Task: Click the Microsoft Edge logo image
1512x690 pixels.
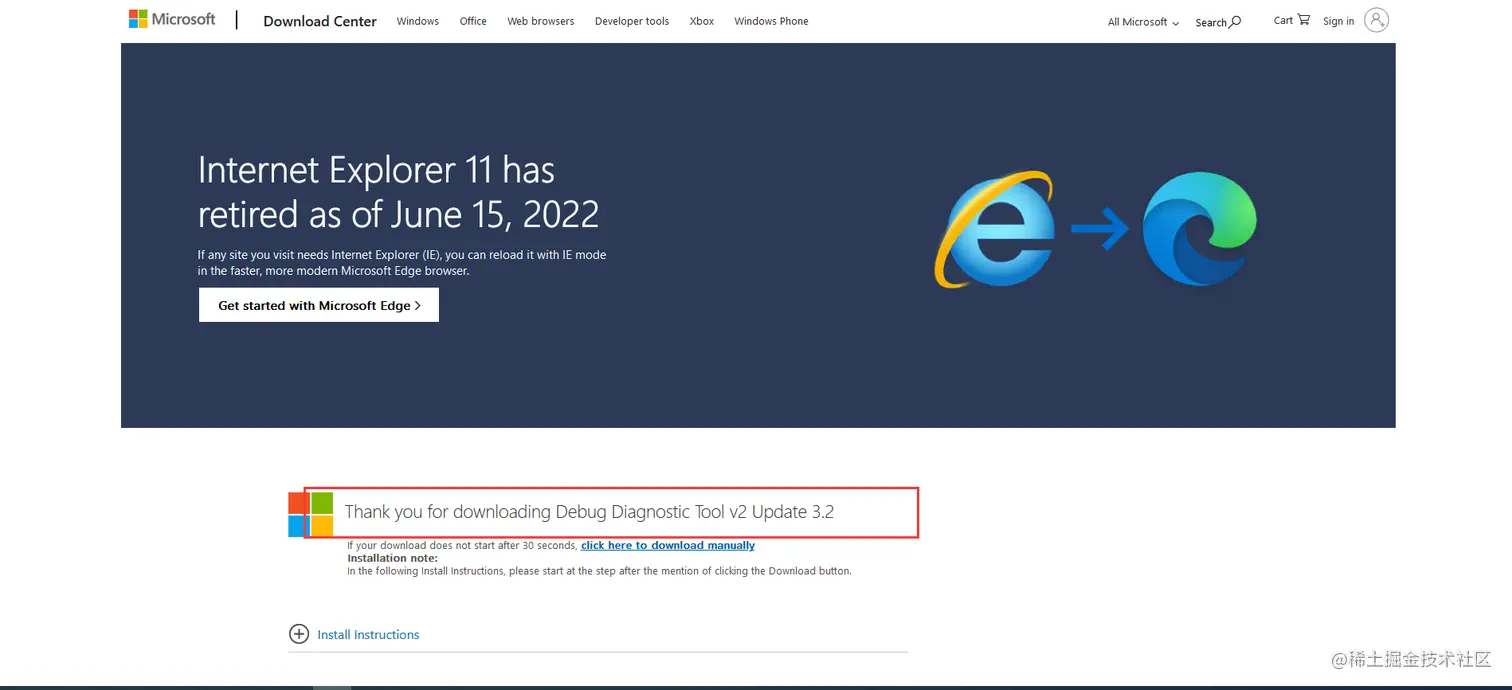Action: point(1200,229)
